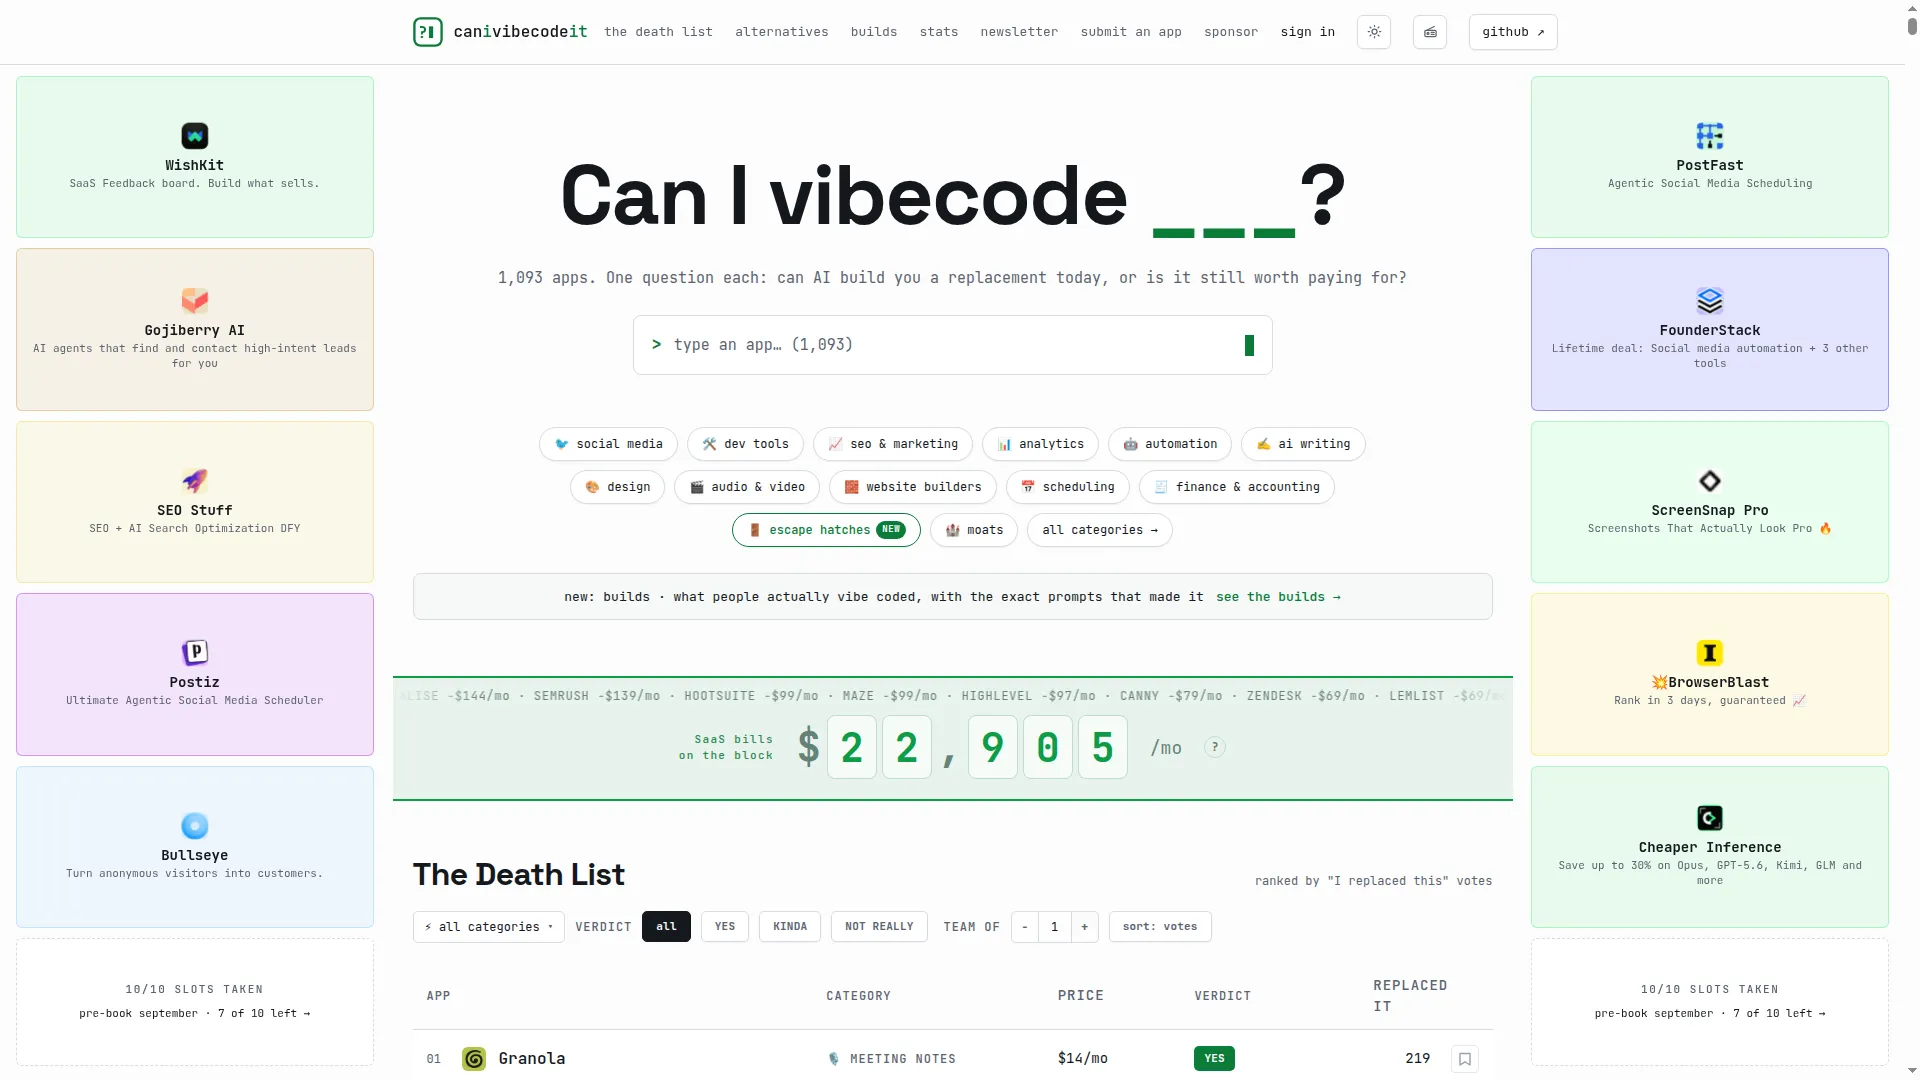Expand the all categories filter dropdown
Image resolution: width=1920 pixels, height=1080 pixels.
coord(489,927)
